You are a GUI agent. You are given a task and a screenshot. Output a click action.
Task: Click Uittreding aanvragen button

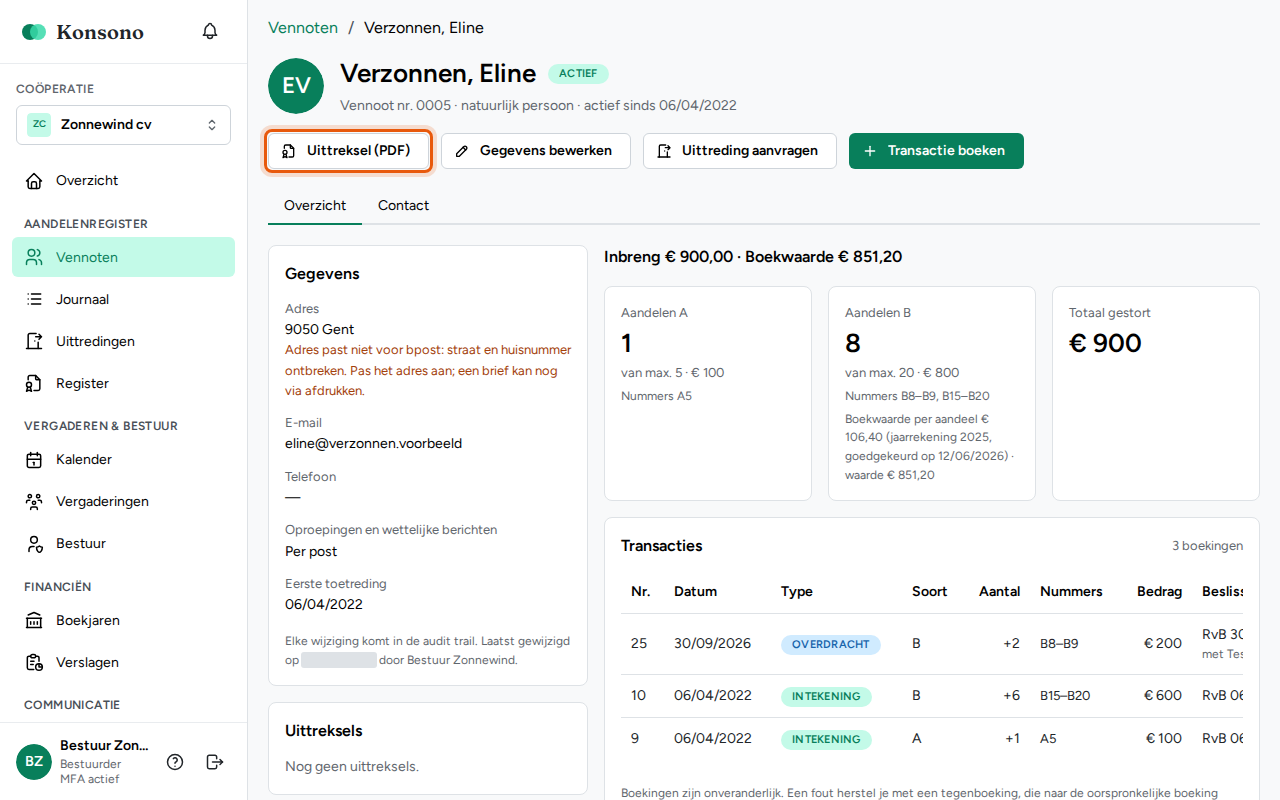[739, 151]
